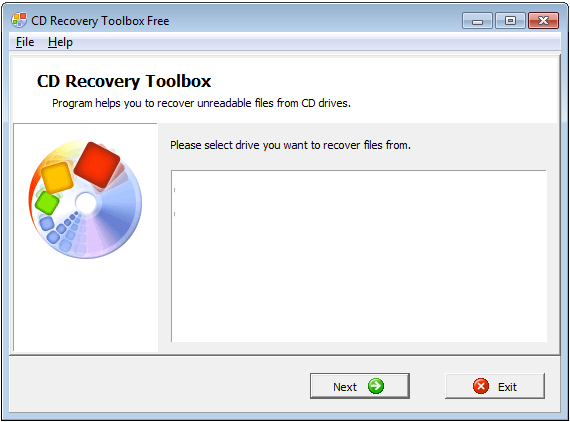The width and height of the screenshot is (570, 422).
Task: Click the 'Please select drive' instruction text
Action: [290, 145]
